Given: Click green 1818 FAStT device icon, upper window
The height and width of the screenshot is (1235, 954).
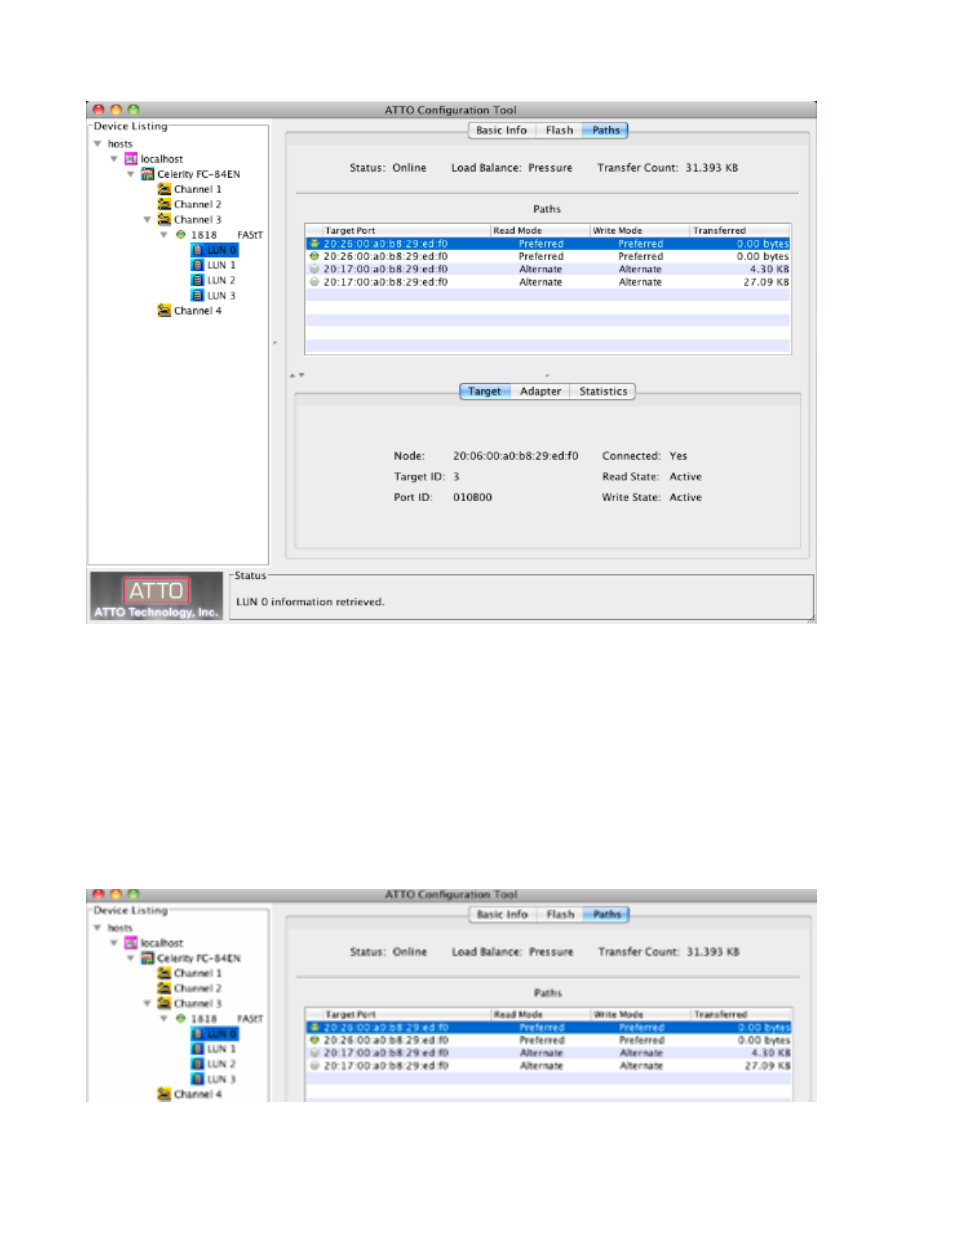Looking at the screenshot, I should tap(181, 235).
